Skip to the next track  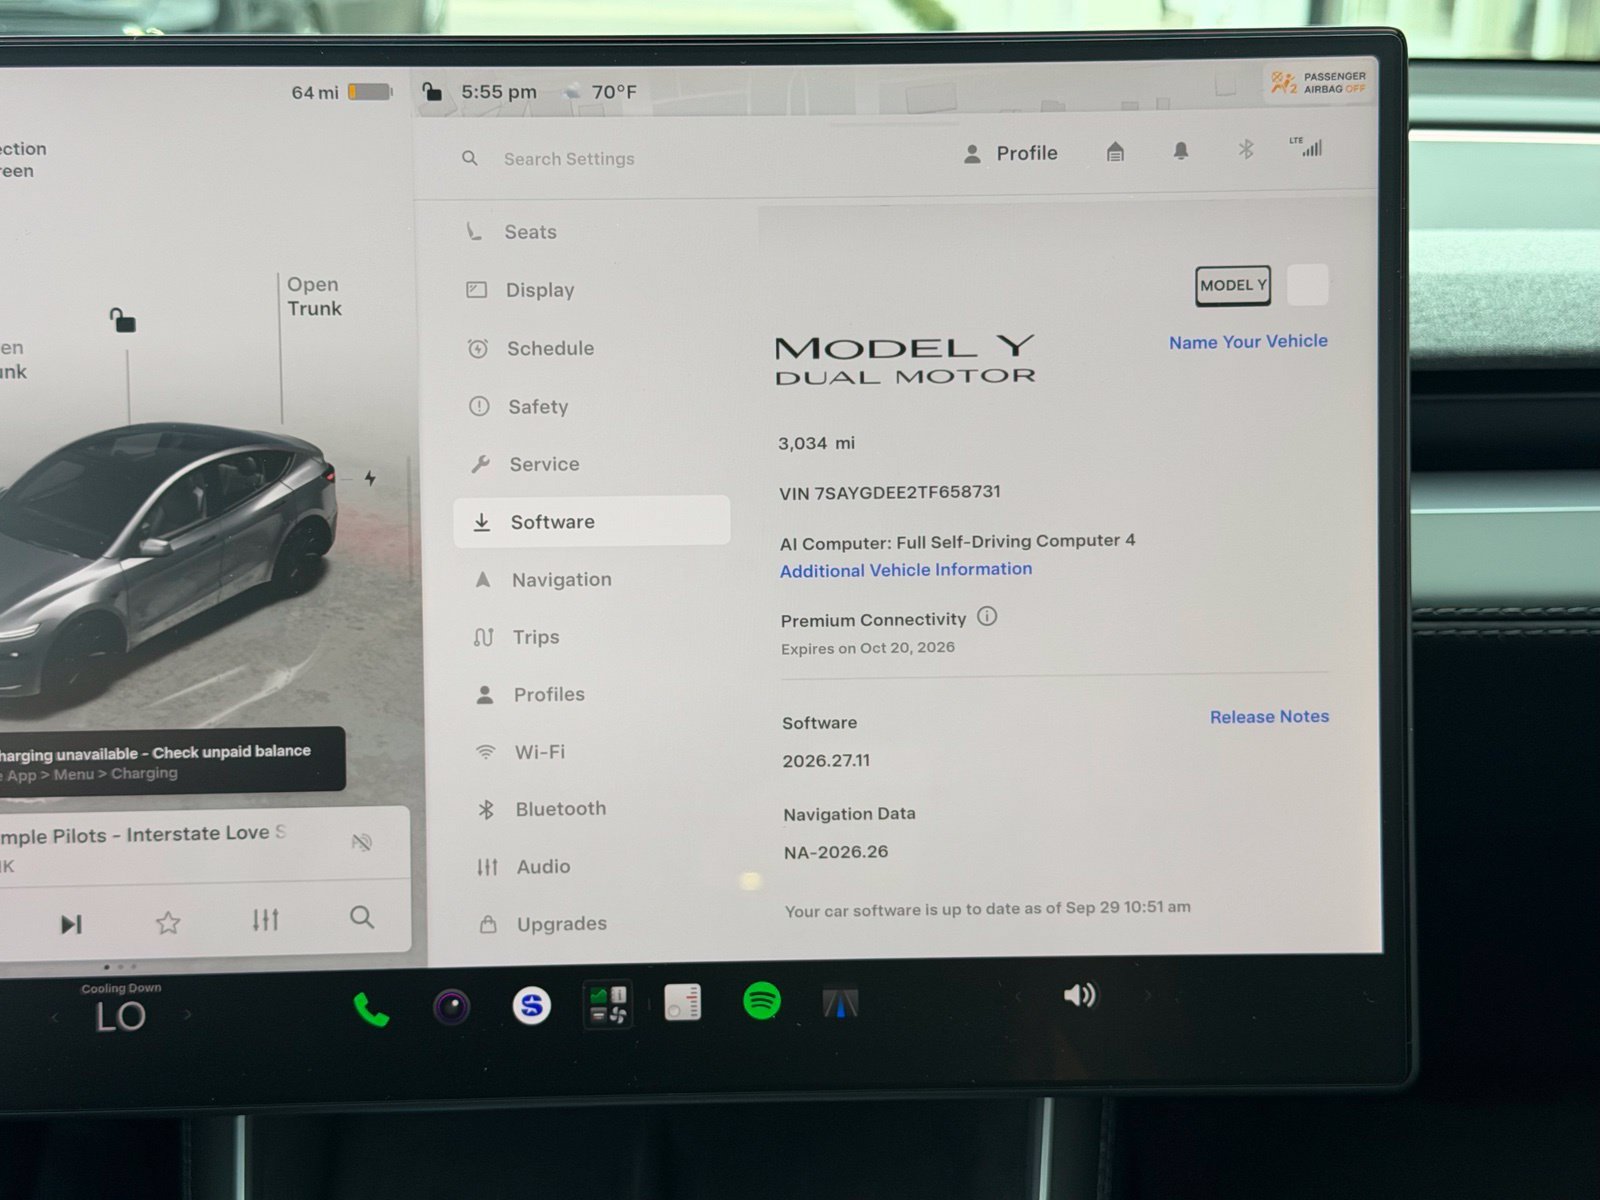[x=71, y=924]
